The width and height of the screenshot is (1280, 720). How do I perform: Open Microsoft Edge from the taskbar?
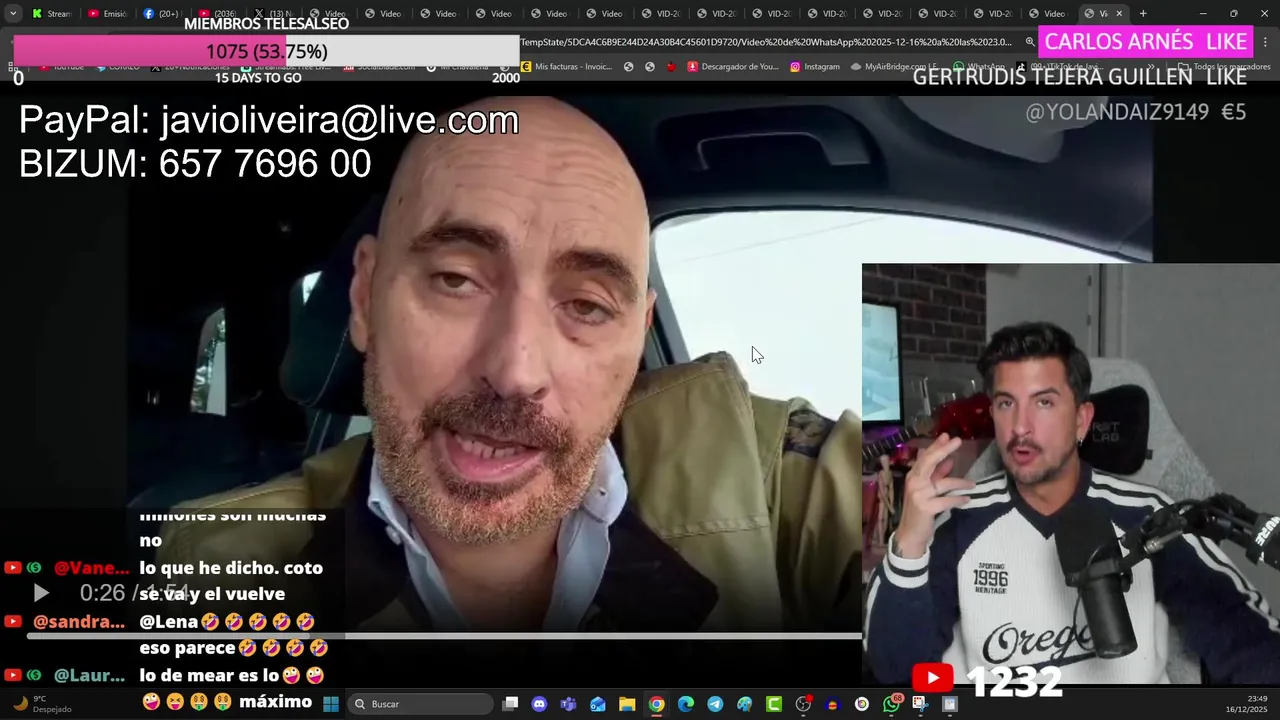pyautogui.click(x=686, y=704)
